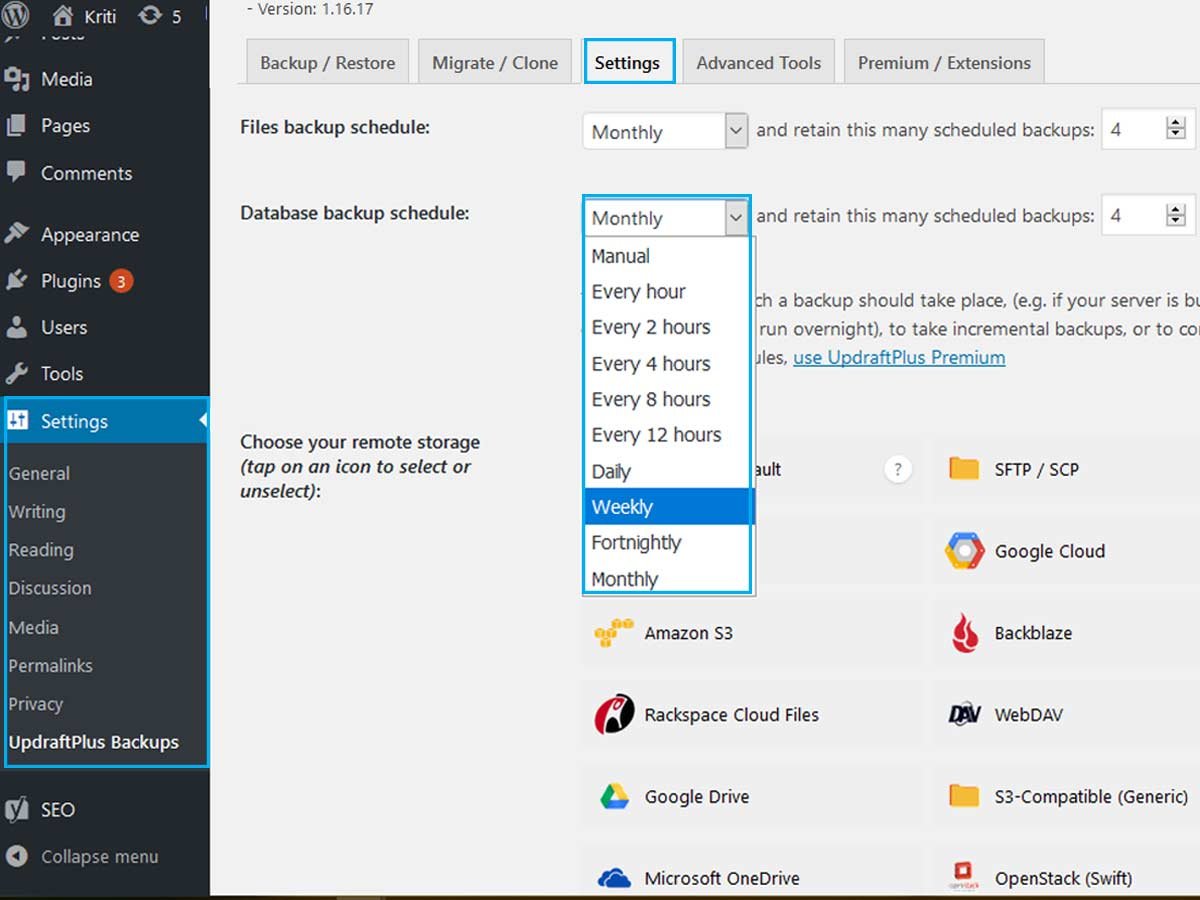Screen dimensions: 1200x900
Task: Follow the use UpdraftPlus Premium link
Action: [899, 357]
